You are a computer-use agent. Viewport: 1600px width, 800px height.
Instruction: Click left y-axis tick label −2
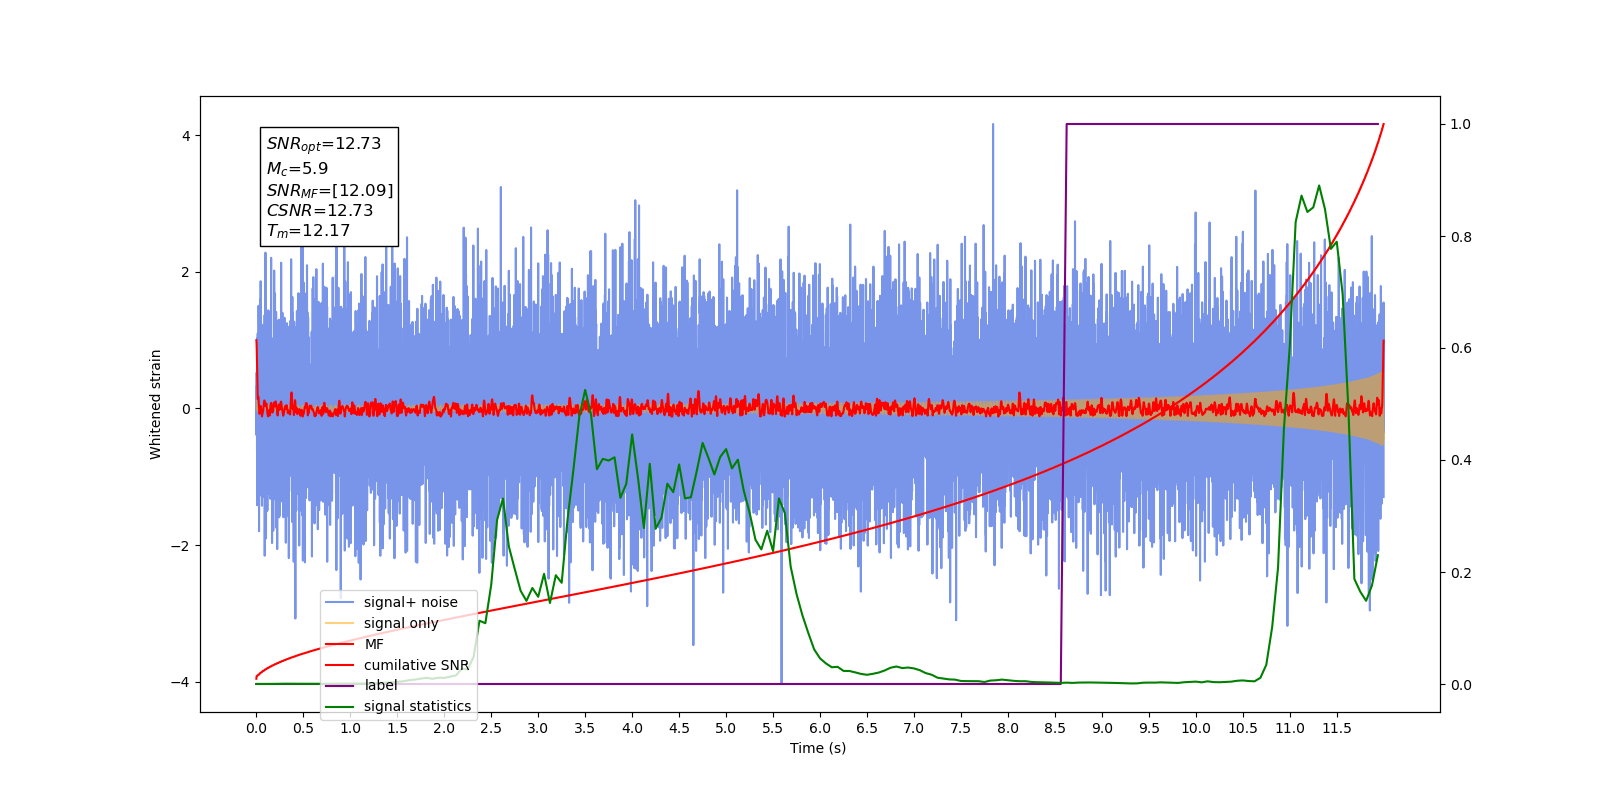180,546
